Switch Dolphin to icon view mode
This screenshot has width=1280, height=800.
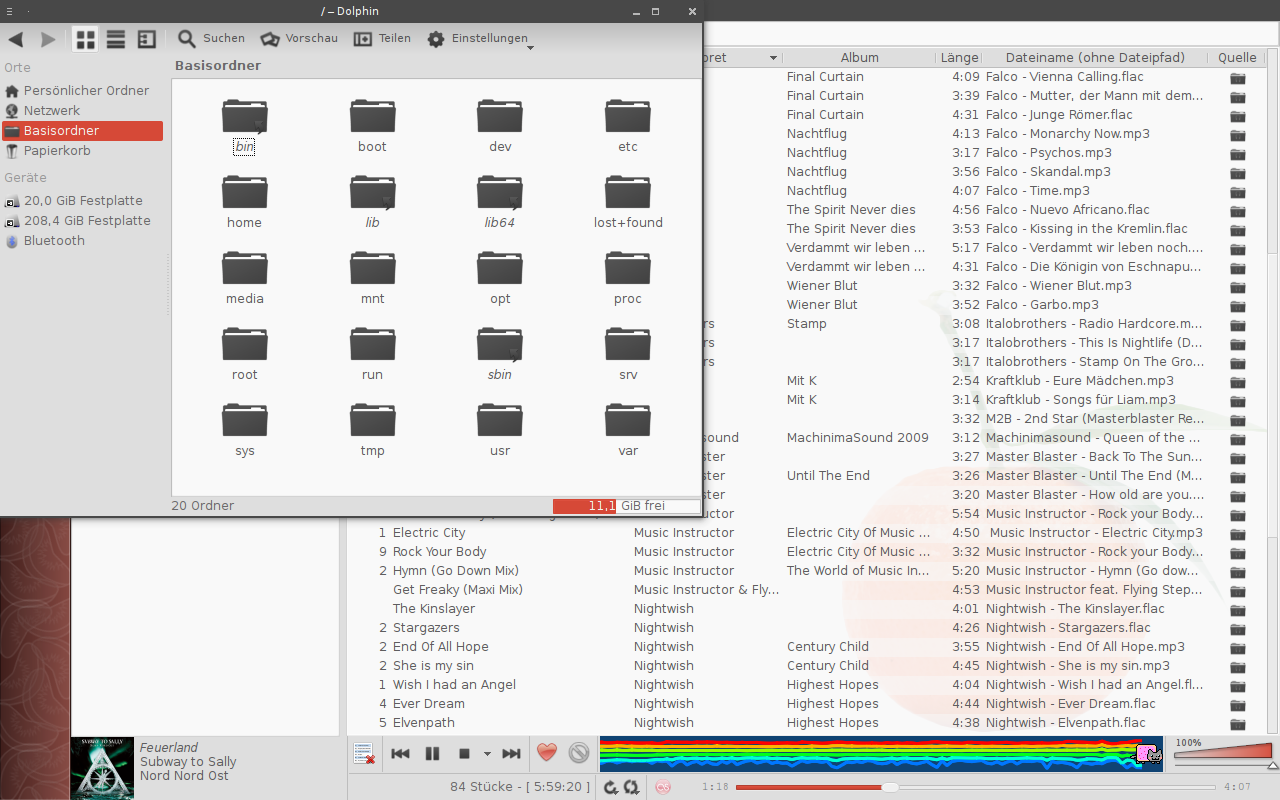click(86, 39)
